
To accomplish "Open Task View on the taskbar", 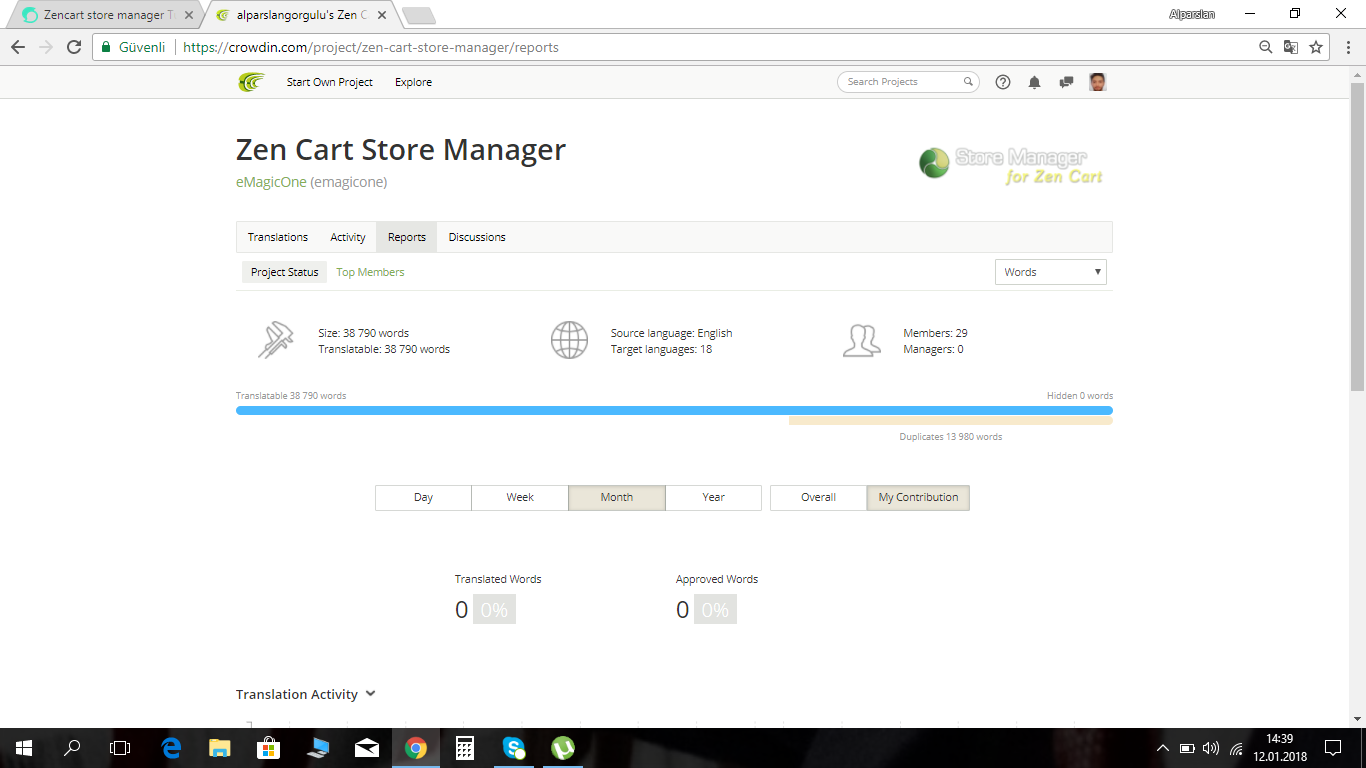I will click(120, 748).
